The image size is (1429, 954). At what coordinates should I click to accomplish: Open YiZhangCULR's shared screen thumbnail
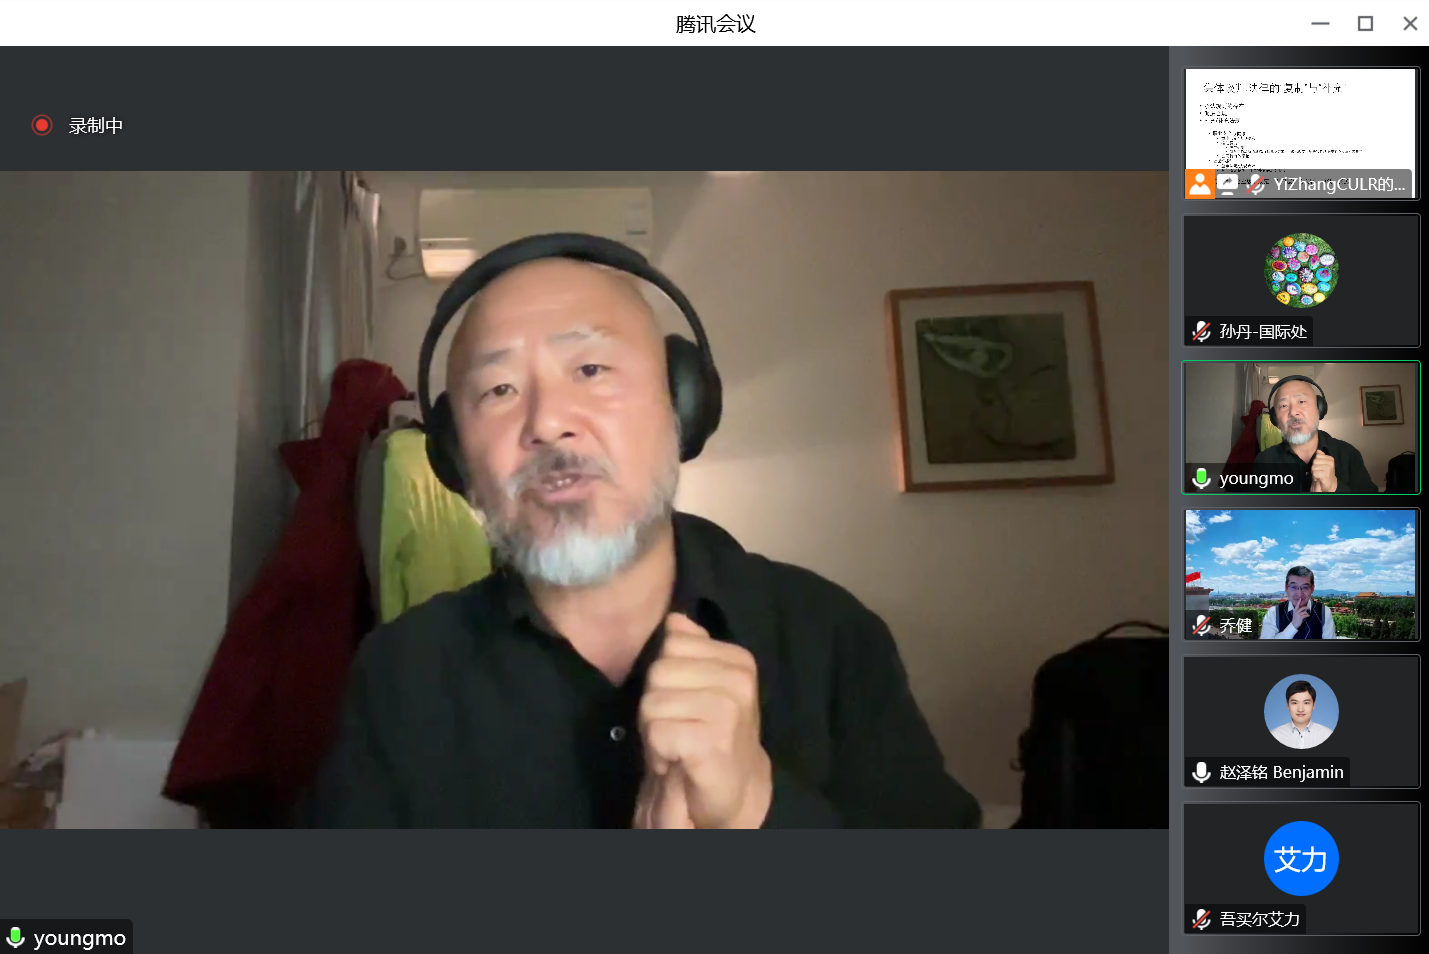tap(1300, 120)
